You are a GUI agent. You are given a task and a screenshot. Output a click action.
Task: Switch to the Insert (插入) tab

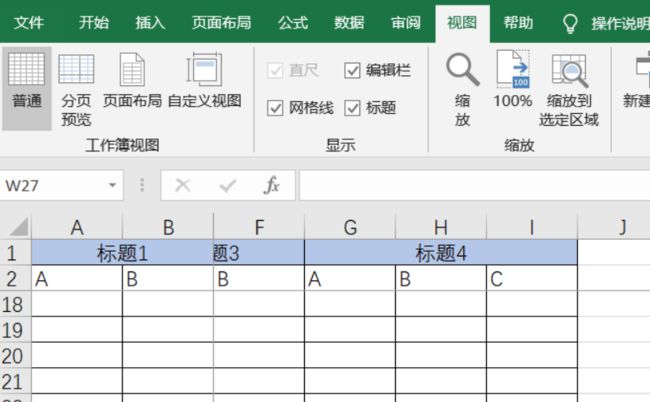pos(150,23)
